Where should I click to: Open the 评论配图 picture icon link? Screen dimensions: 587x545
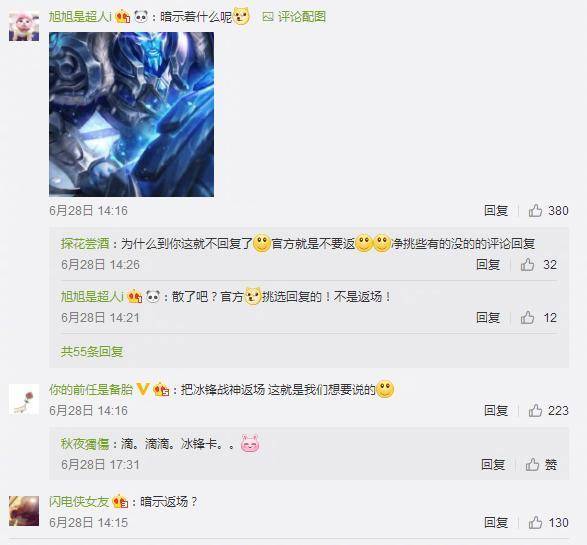pos(294,16)
